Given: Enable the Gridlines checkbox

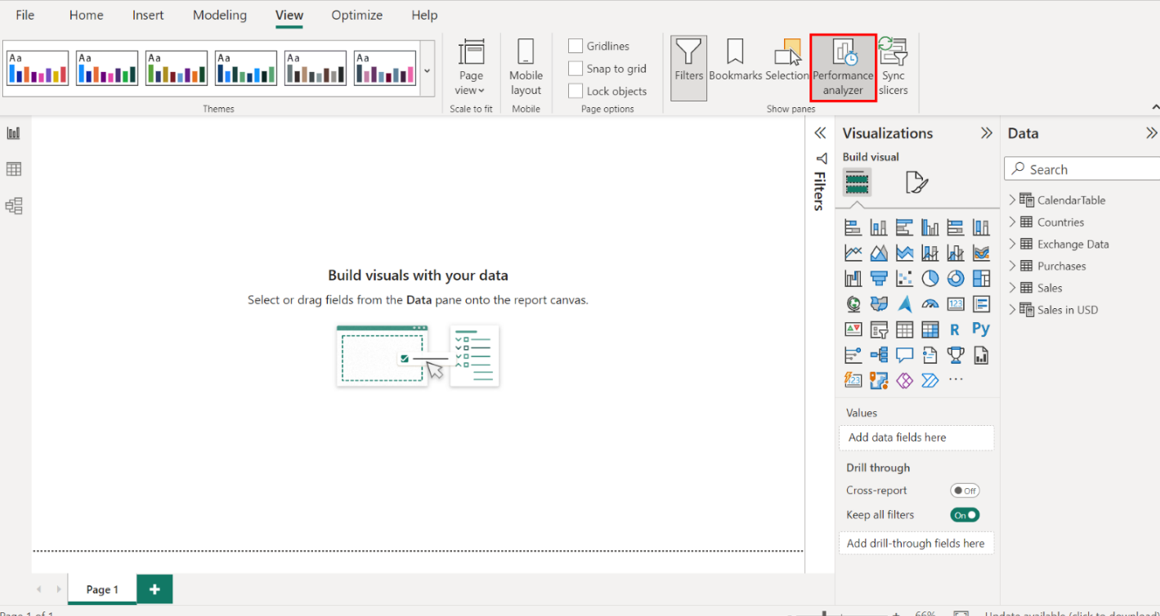Looking at the screenshot, I should 576,46.
